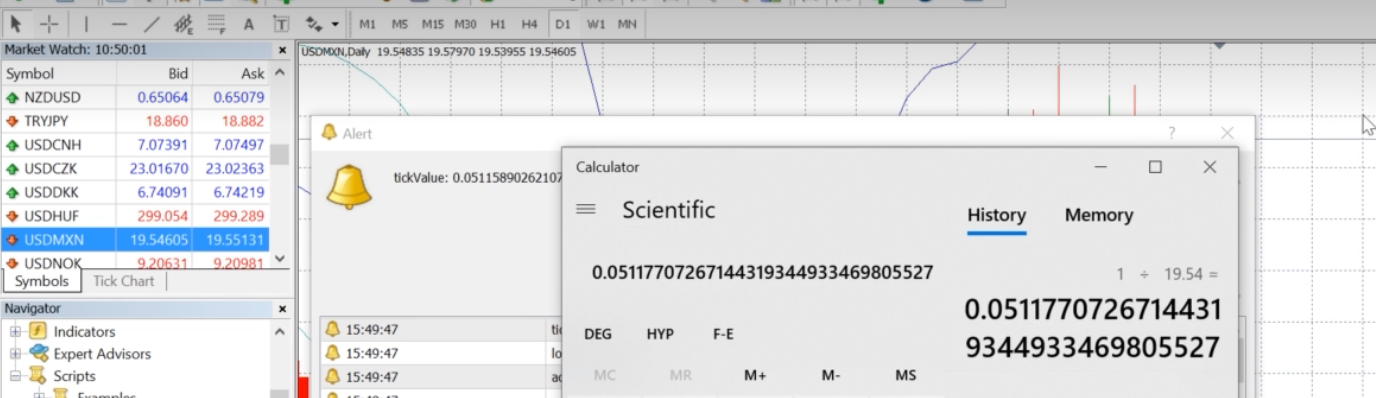1376x398 pixels.
Task: Click the M+ memory add button
Action: tap(755, 375)
